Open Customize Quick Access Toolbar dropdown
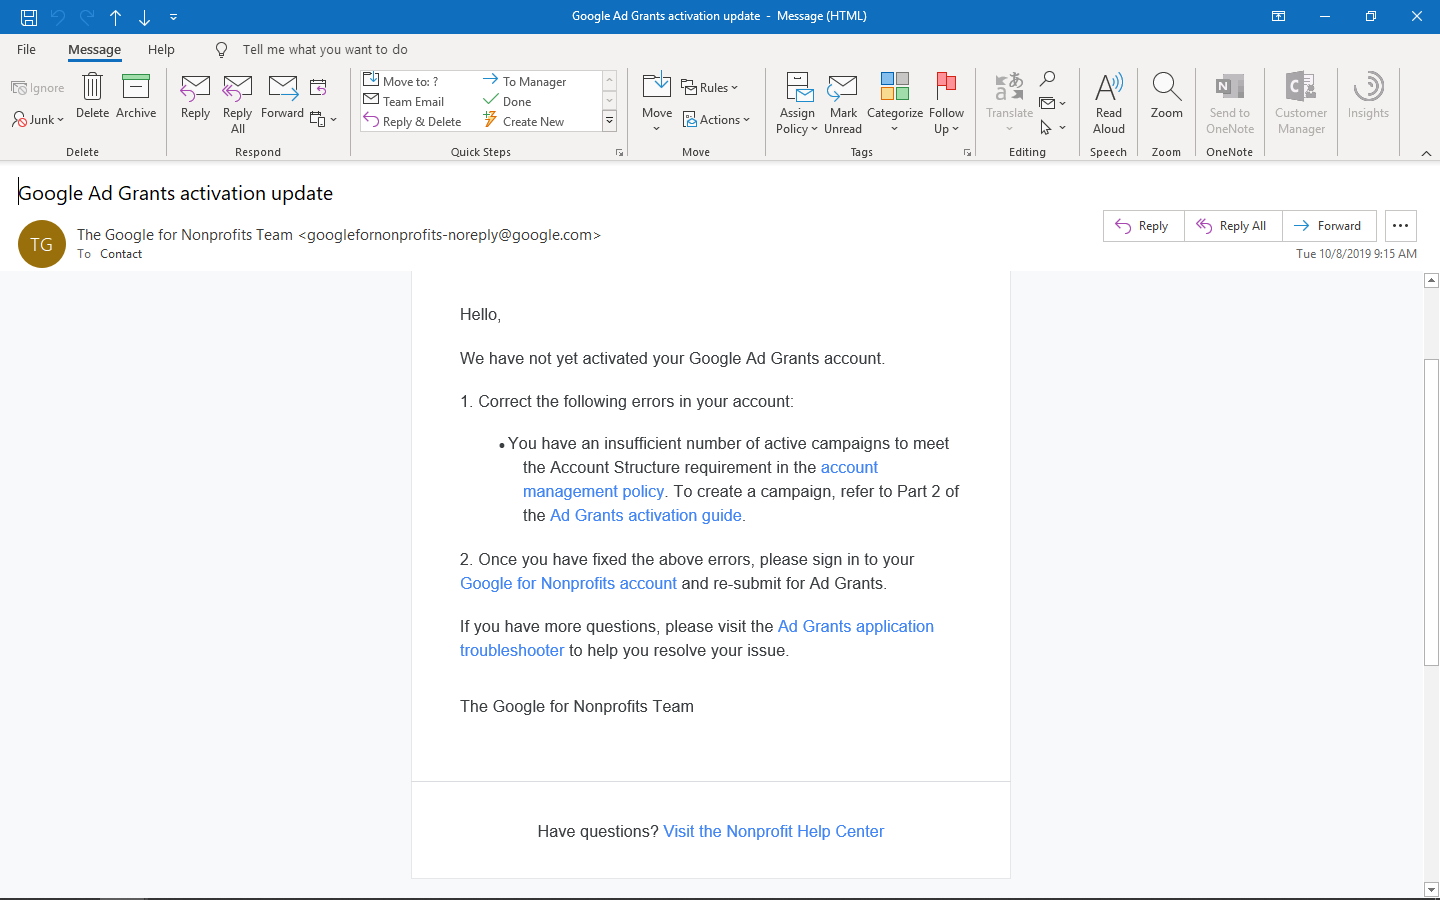Viewport: 1440px width, 900px height. click(173, 17)
